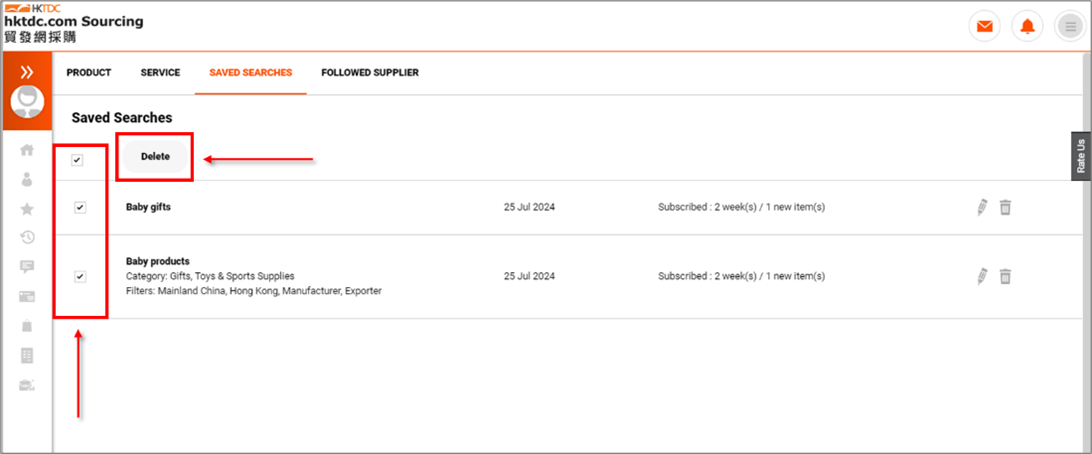Delete Baby products via trash icon
The width and height of the screenshot is (1092, 454).
(x=1005, y=276)
